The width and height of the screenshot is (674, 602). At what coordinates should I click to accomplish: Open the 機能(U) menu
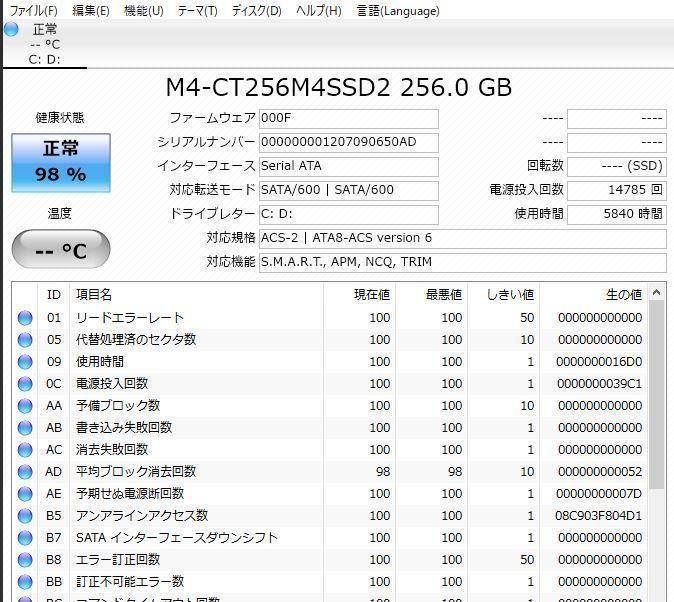tap(143, 10)
